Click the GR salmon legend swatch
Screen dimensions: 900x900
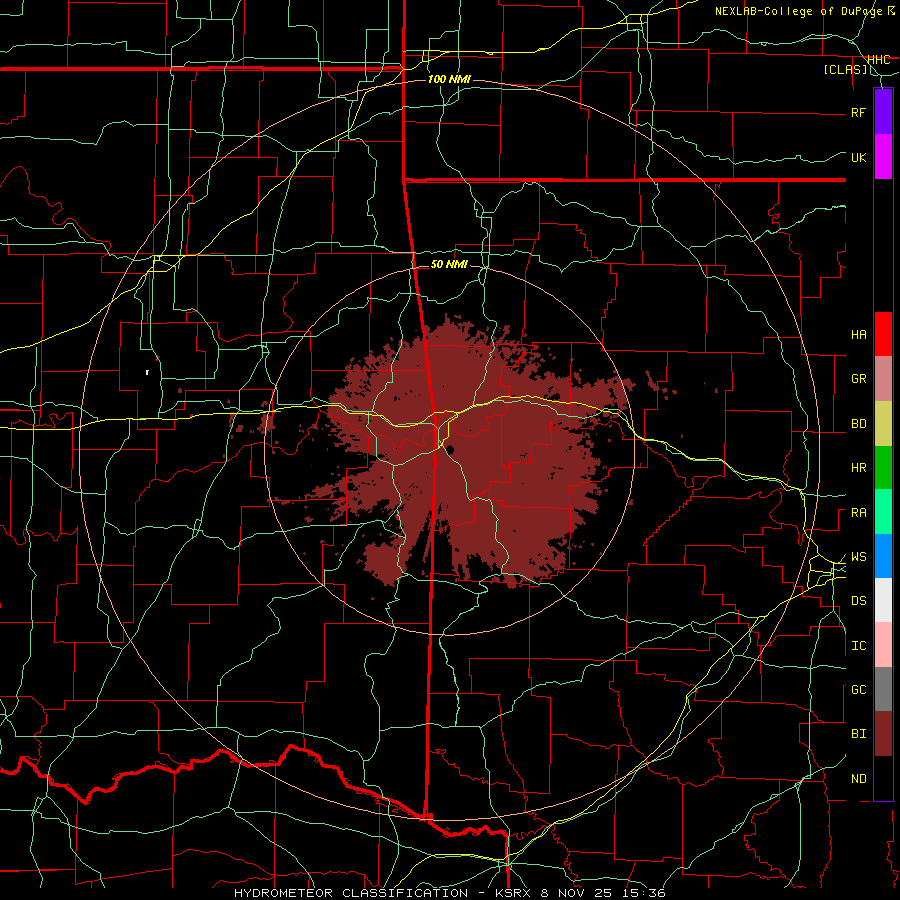pyautogui.click(x=883, y=379)
